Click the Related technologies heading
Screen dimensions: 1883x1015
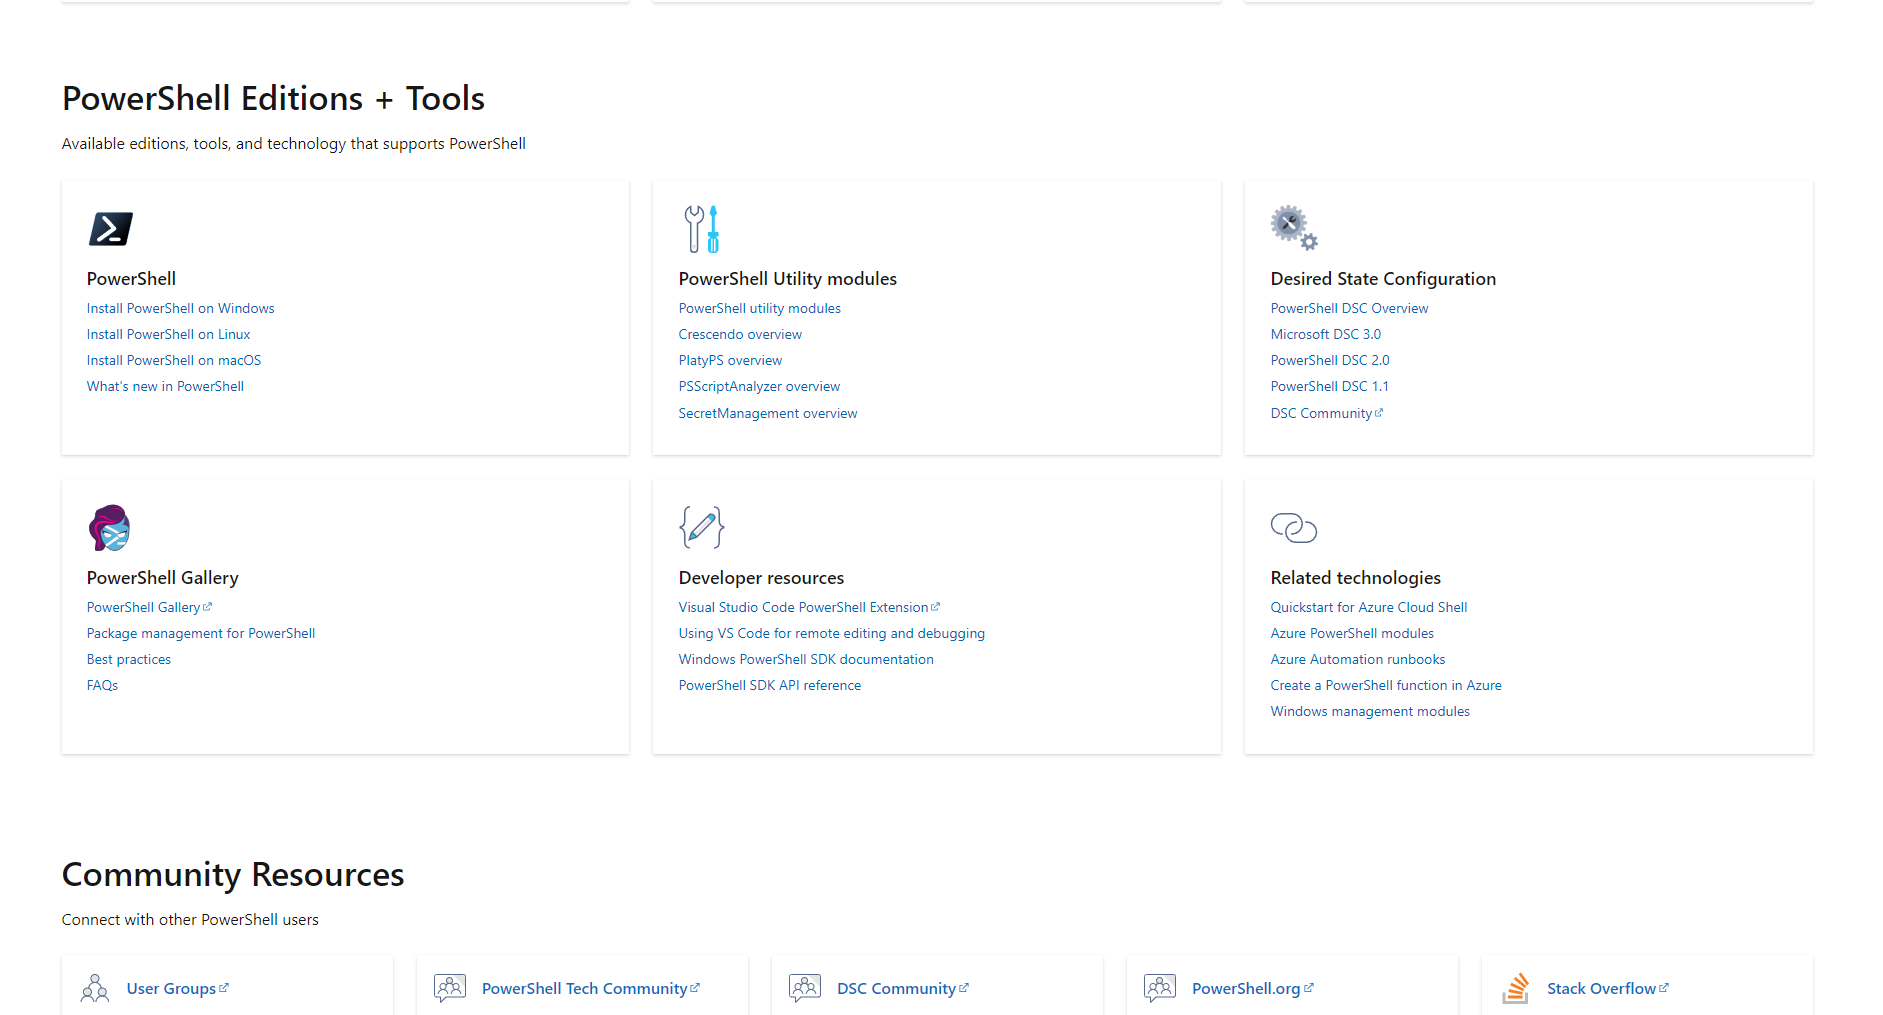point(1356,578)
